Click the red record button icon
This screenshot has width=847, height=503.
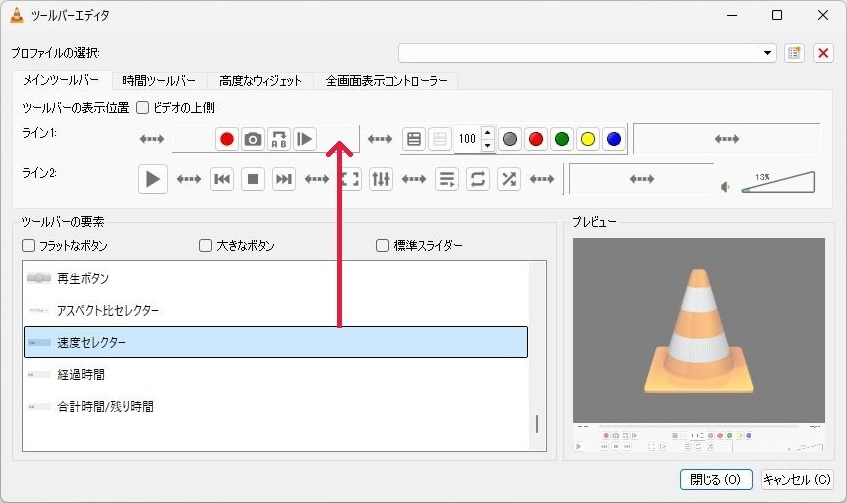tap(227, 139)
